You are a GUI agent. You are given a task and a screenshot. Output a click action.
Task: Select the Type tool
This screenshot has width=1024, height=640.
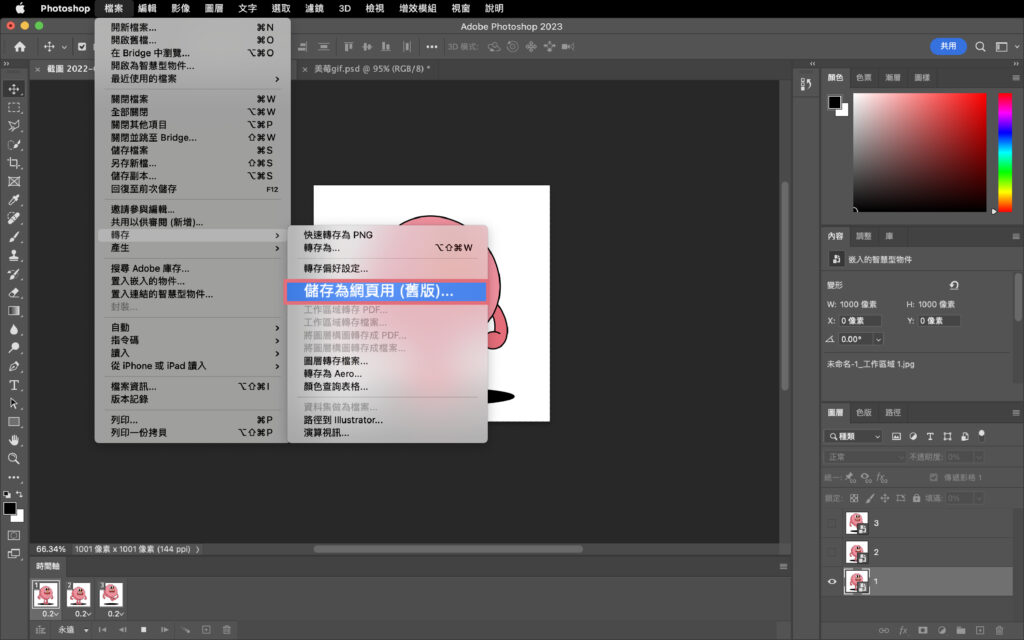(x=14, y=385)
